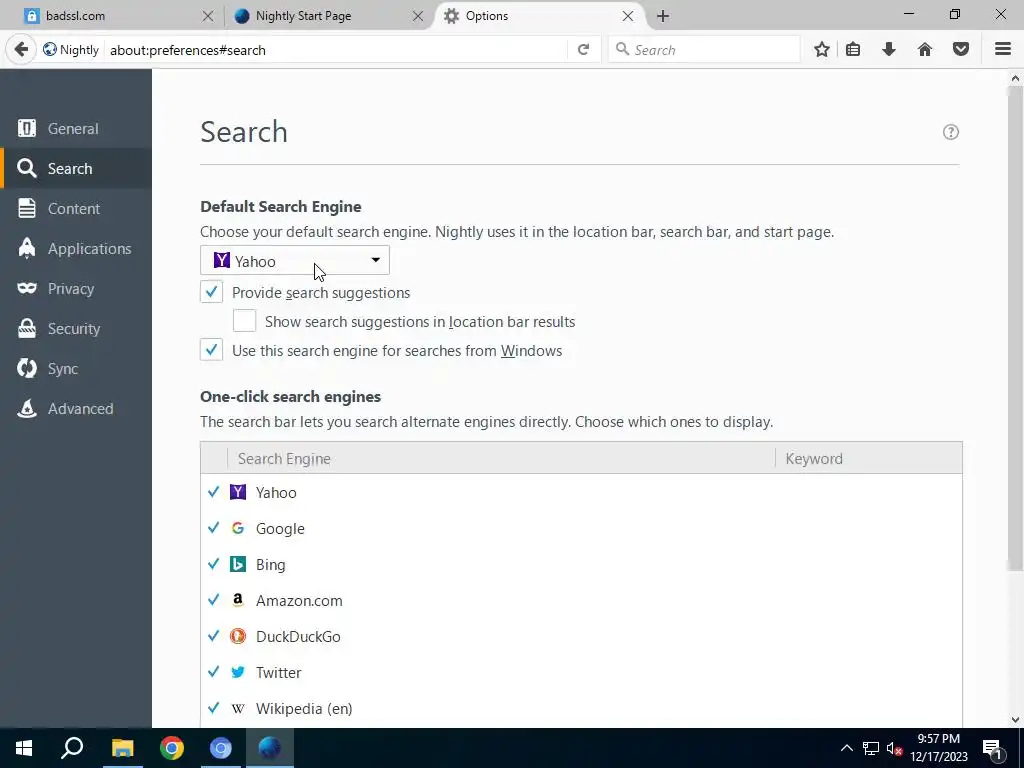Click the Nightly taskbar icon
Image resolution: width=1024 pixels, height=768 pixels.
[270, 748]
